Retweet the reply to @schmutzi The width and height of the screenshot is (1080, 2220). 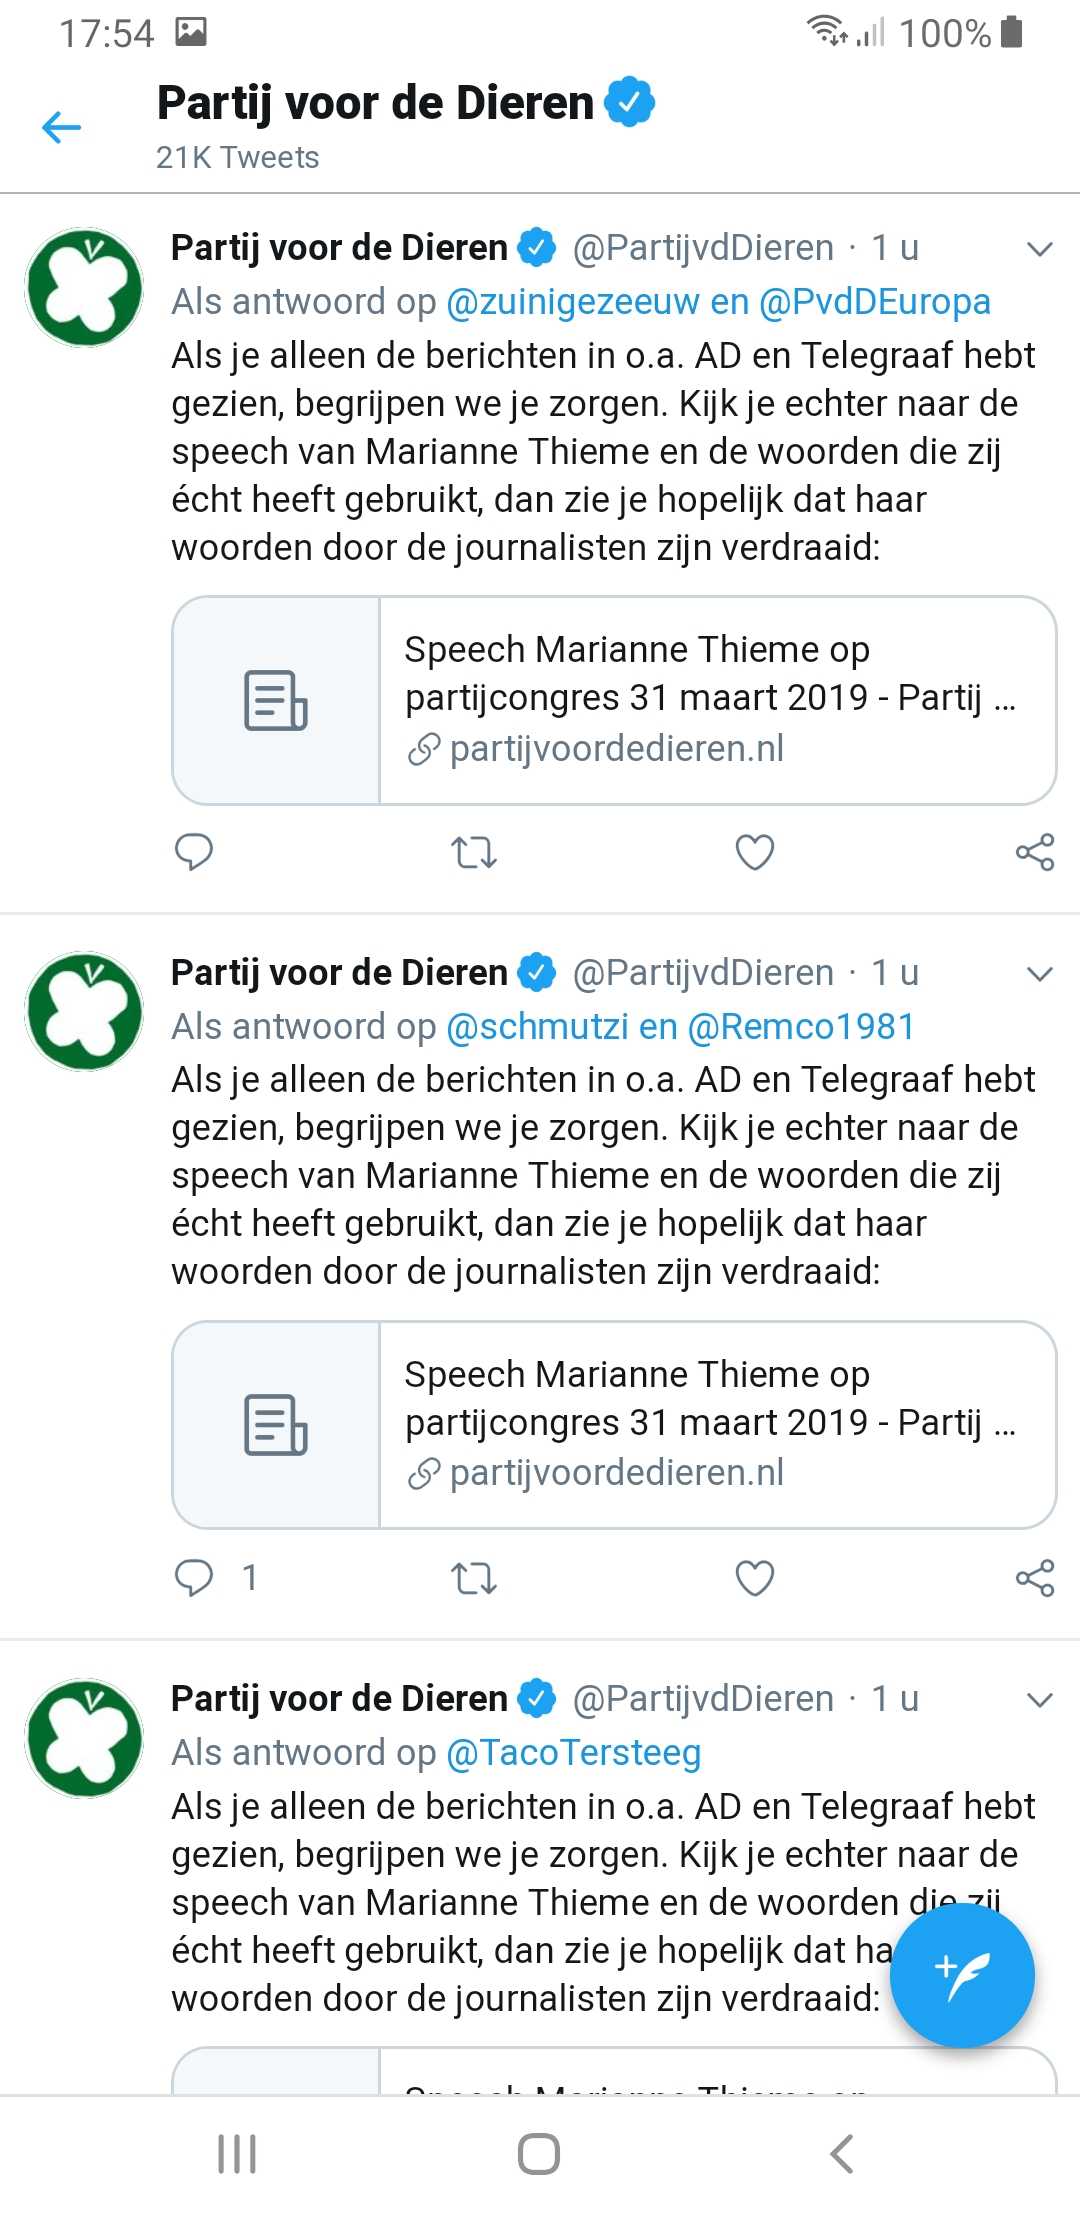click(473, 1578)
